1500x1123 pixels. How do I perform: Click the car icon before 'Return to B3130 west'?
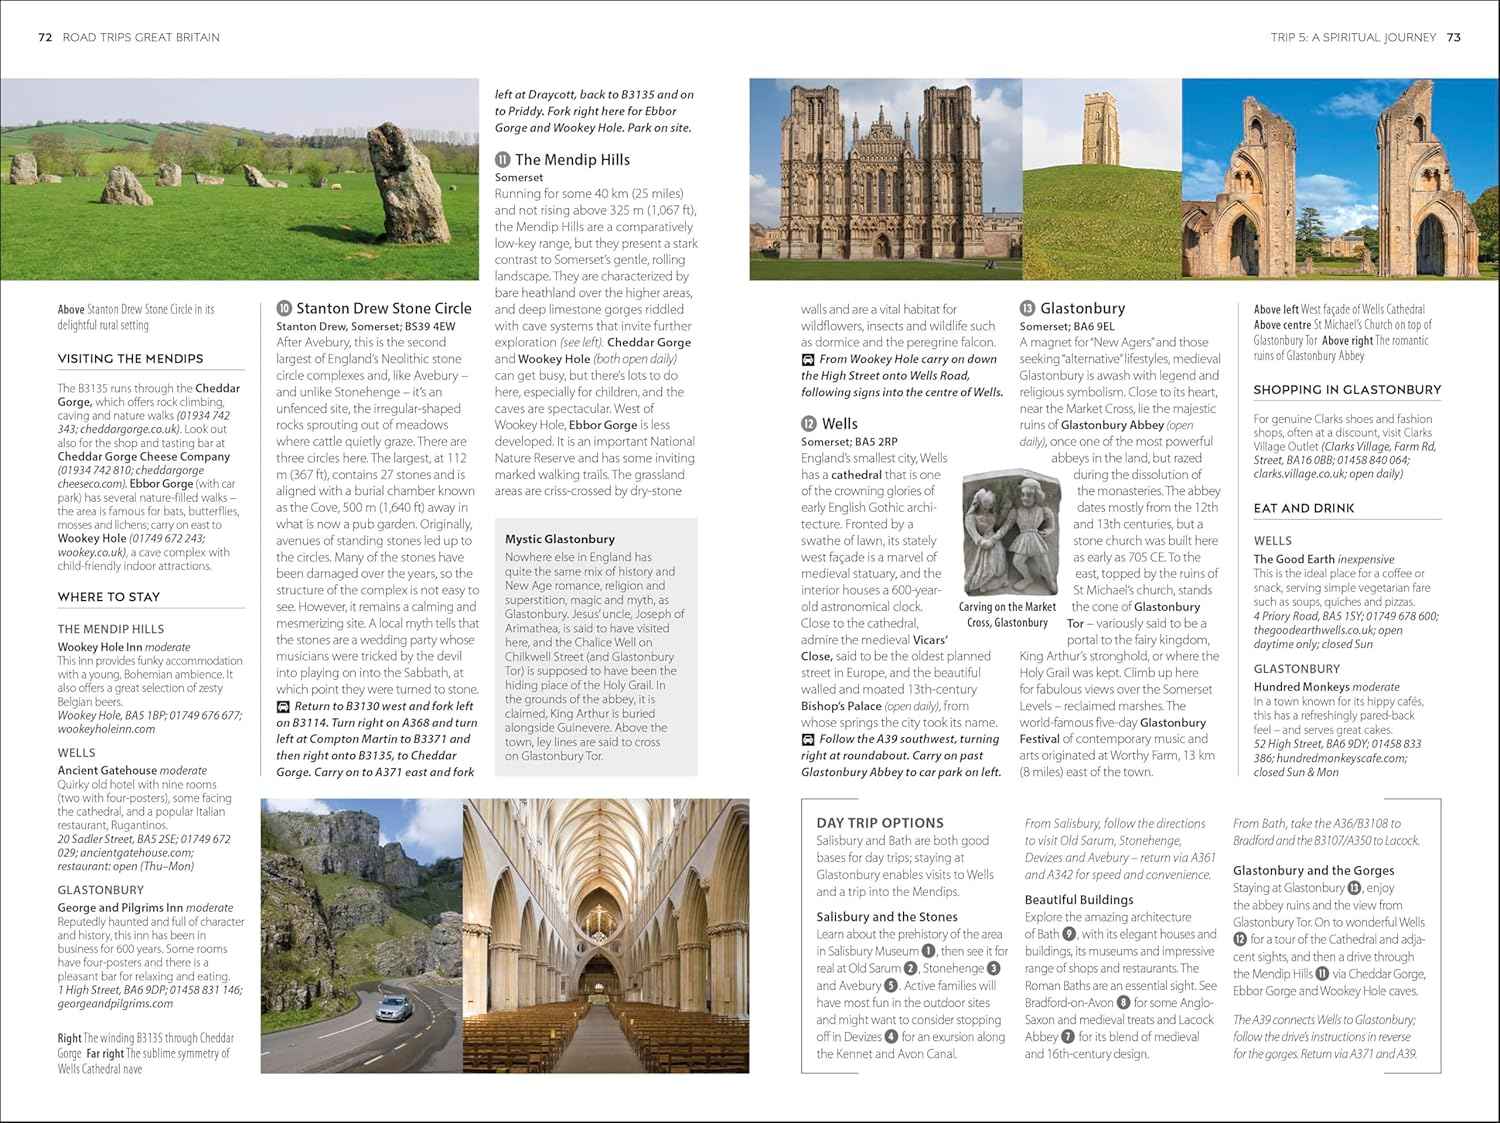[283, 706]
